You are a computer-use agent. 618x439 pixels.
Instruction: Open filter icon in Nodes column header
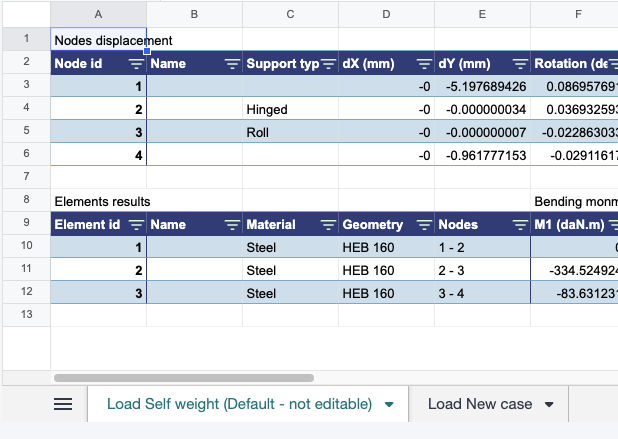519,225
